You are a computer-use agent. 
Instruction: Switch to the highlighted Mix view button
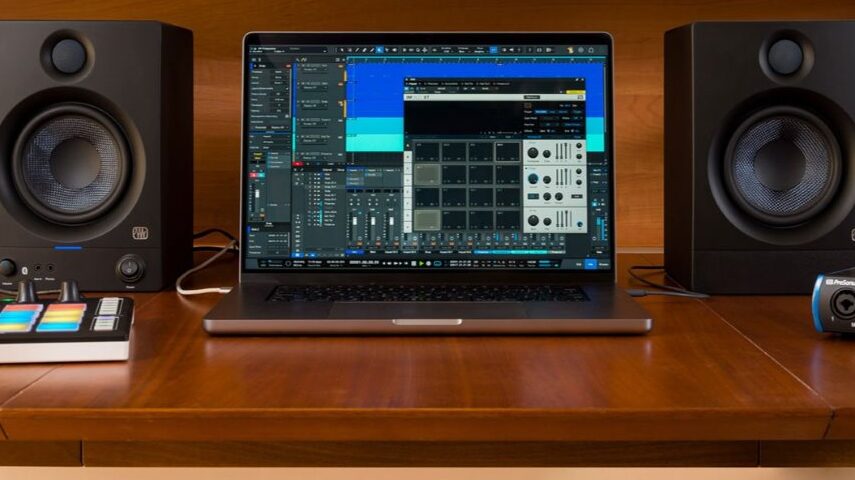click(591, 263)
